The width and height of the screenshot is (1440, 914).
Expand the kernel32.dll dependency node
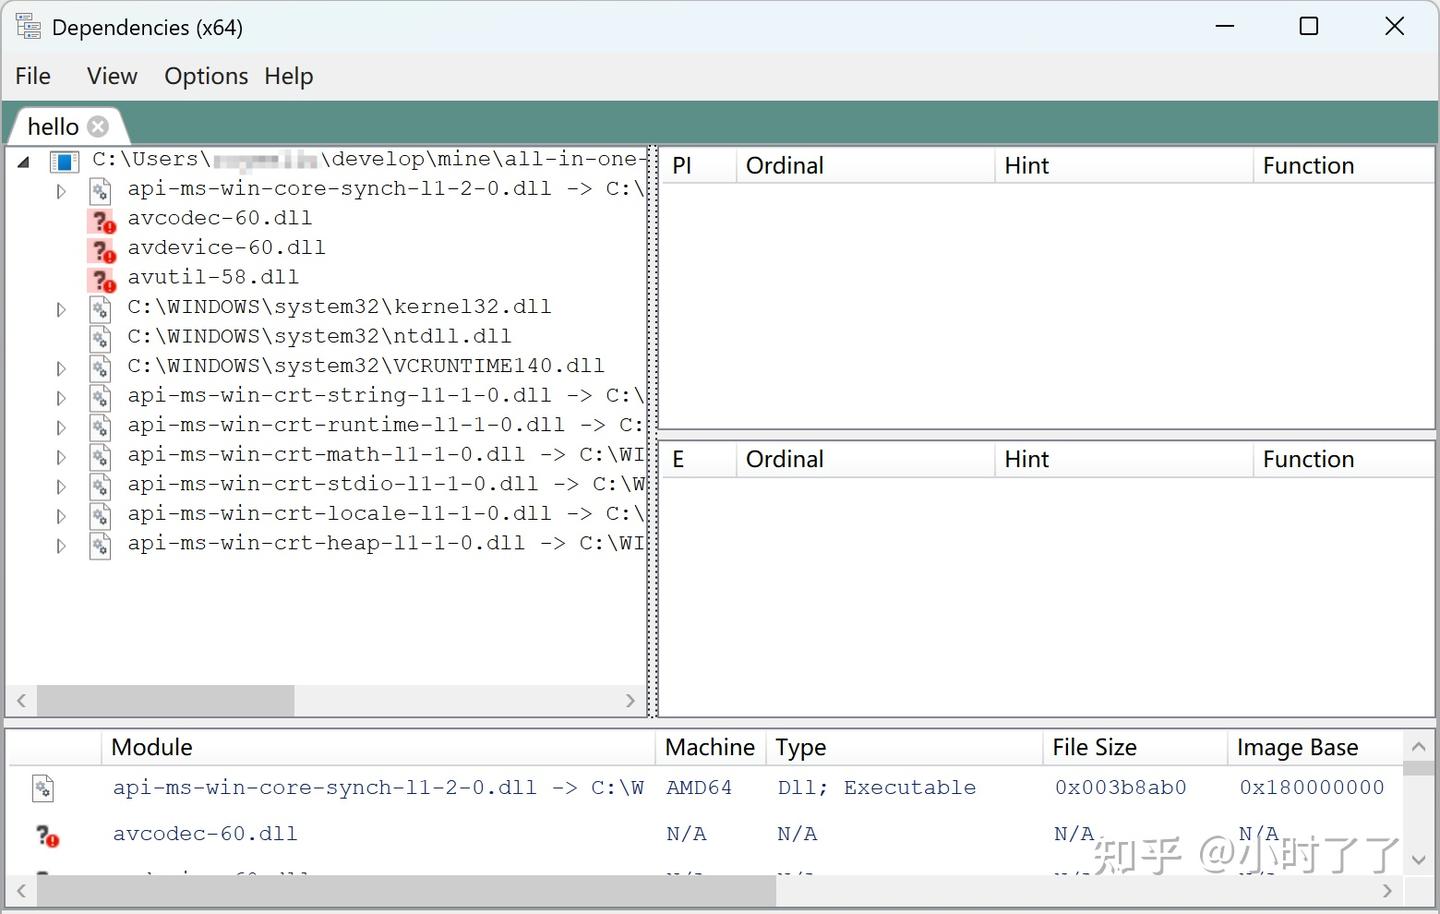60,309
